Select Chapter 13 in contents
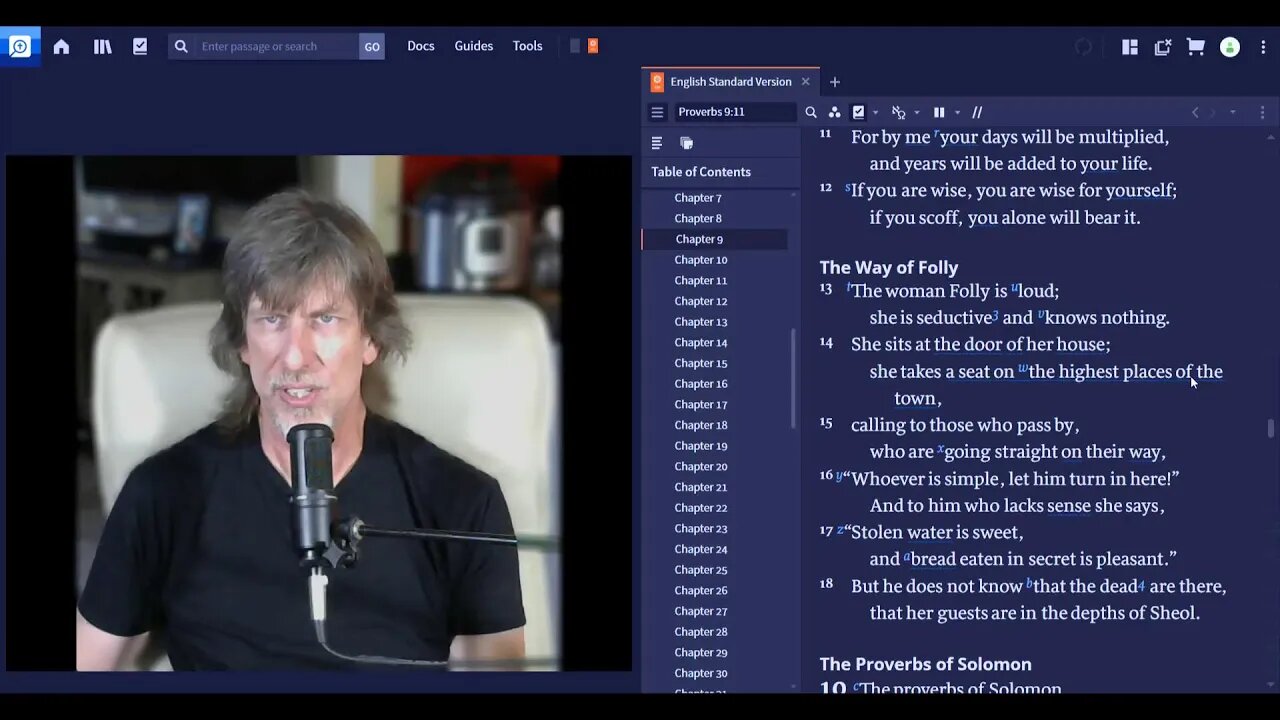 701,322
